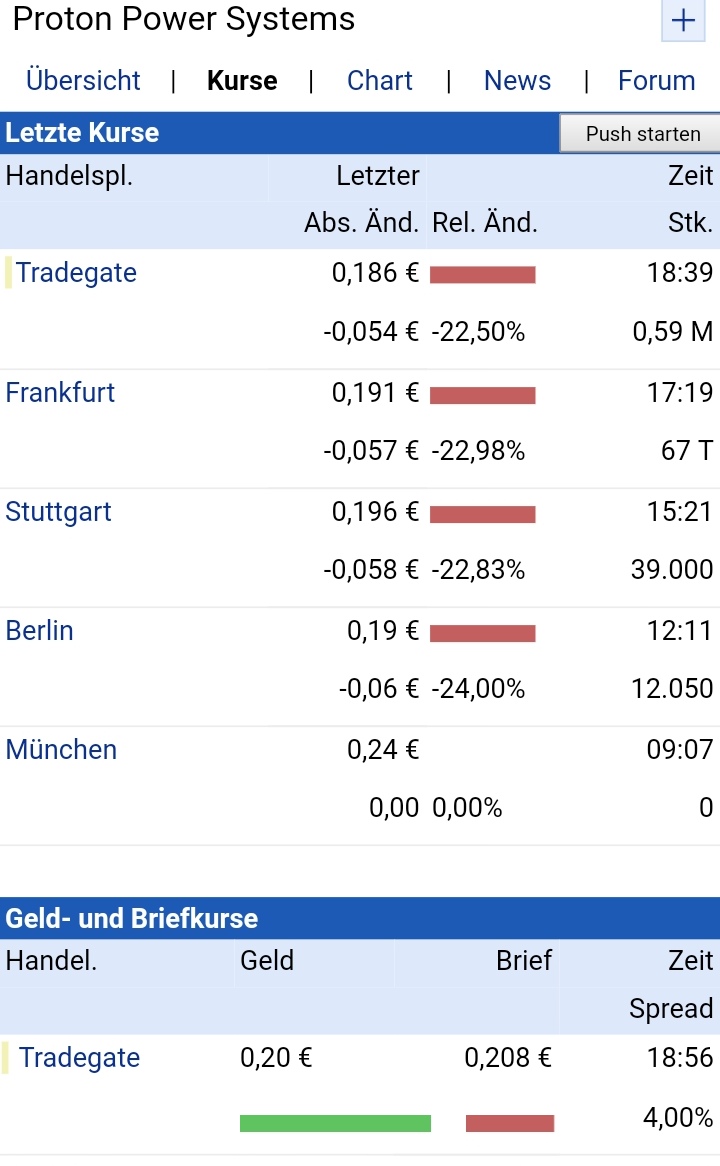This screenshot has height=1166, width=720.
Task: Click the Letzte Kurse section header
Action: point(82,133)
